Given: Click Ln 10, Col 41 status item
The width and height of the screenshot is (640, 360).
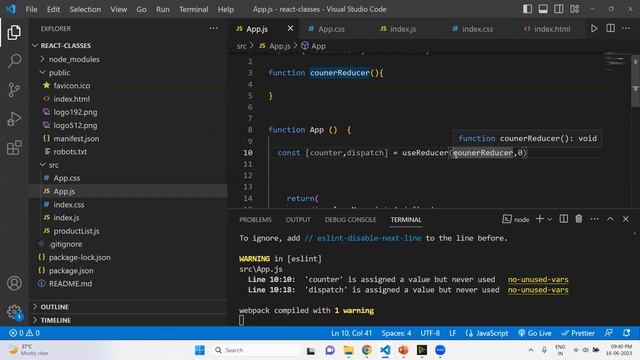Looking at the screenshot, I should tap(351, 333).
